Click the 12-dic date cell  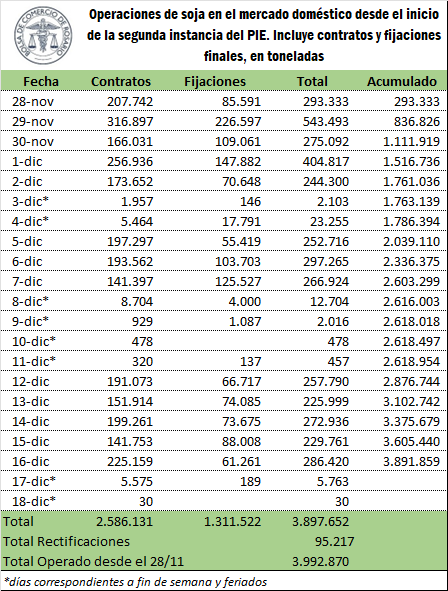pyautogui.click(x=31, y=381)
